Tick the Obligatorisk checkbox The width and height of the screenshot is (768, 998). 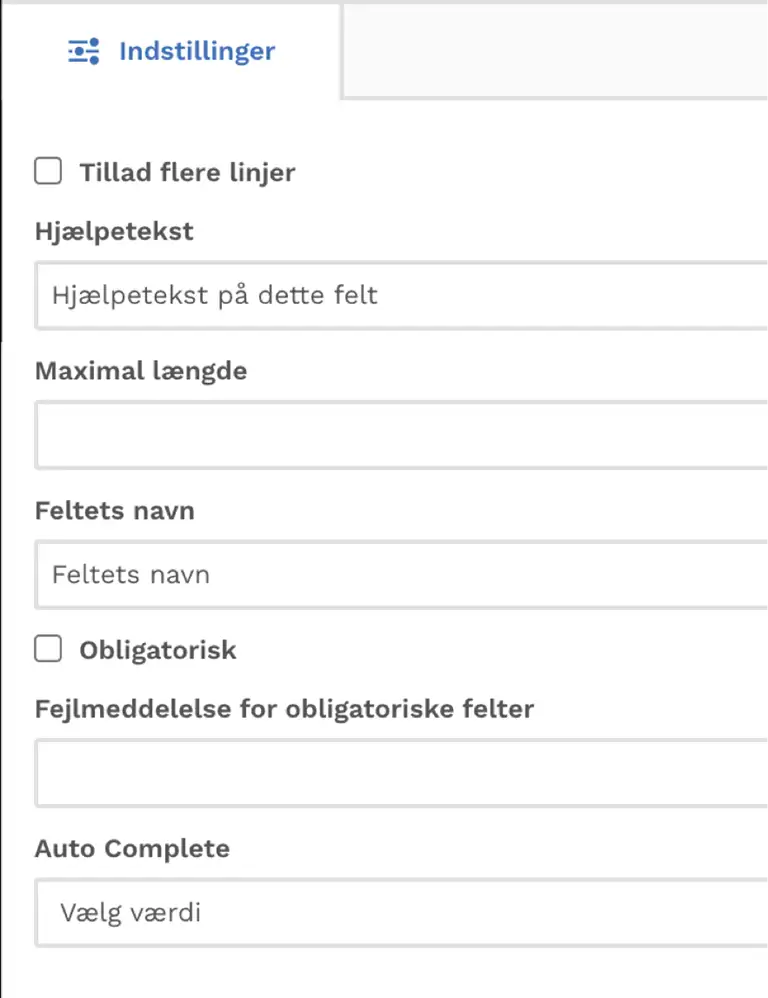point(48,649)
